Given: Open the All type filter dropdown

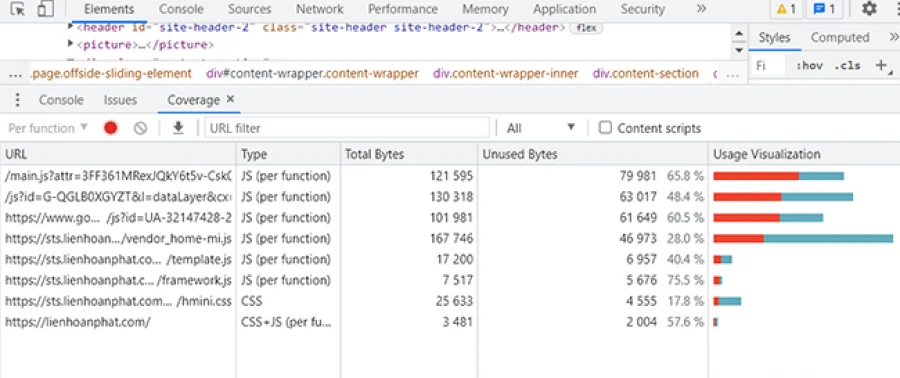Looking at the screenshot, I should pyautogui.click(x=541, y=128).
